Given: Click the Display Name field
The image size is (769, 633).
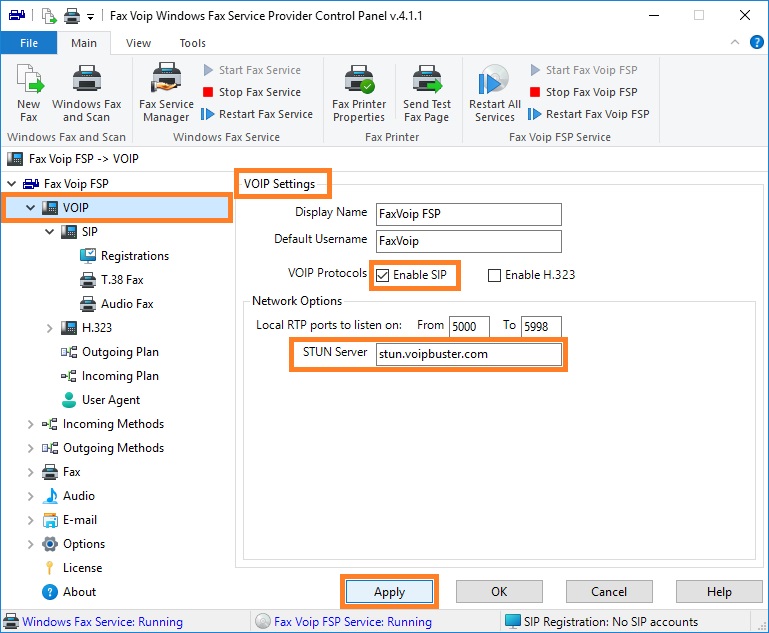Looking at the screenshot, I should click(x=468, y=214).
